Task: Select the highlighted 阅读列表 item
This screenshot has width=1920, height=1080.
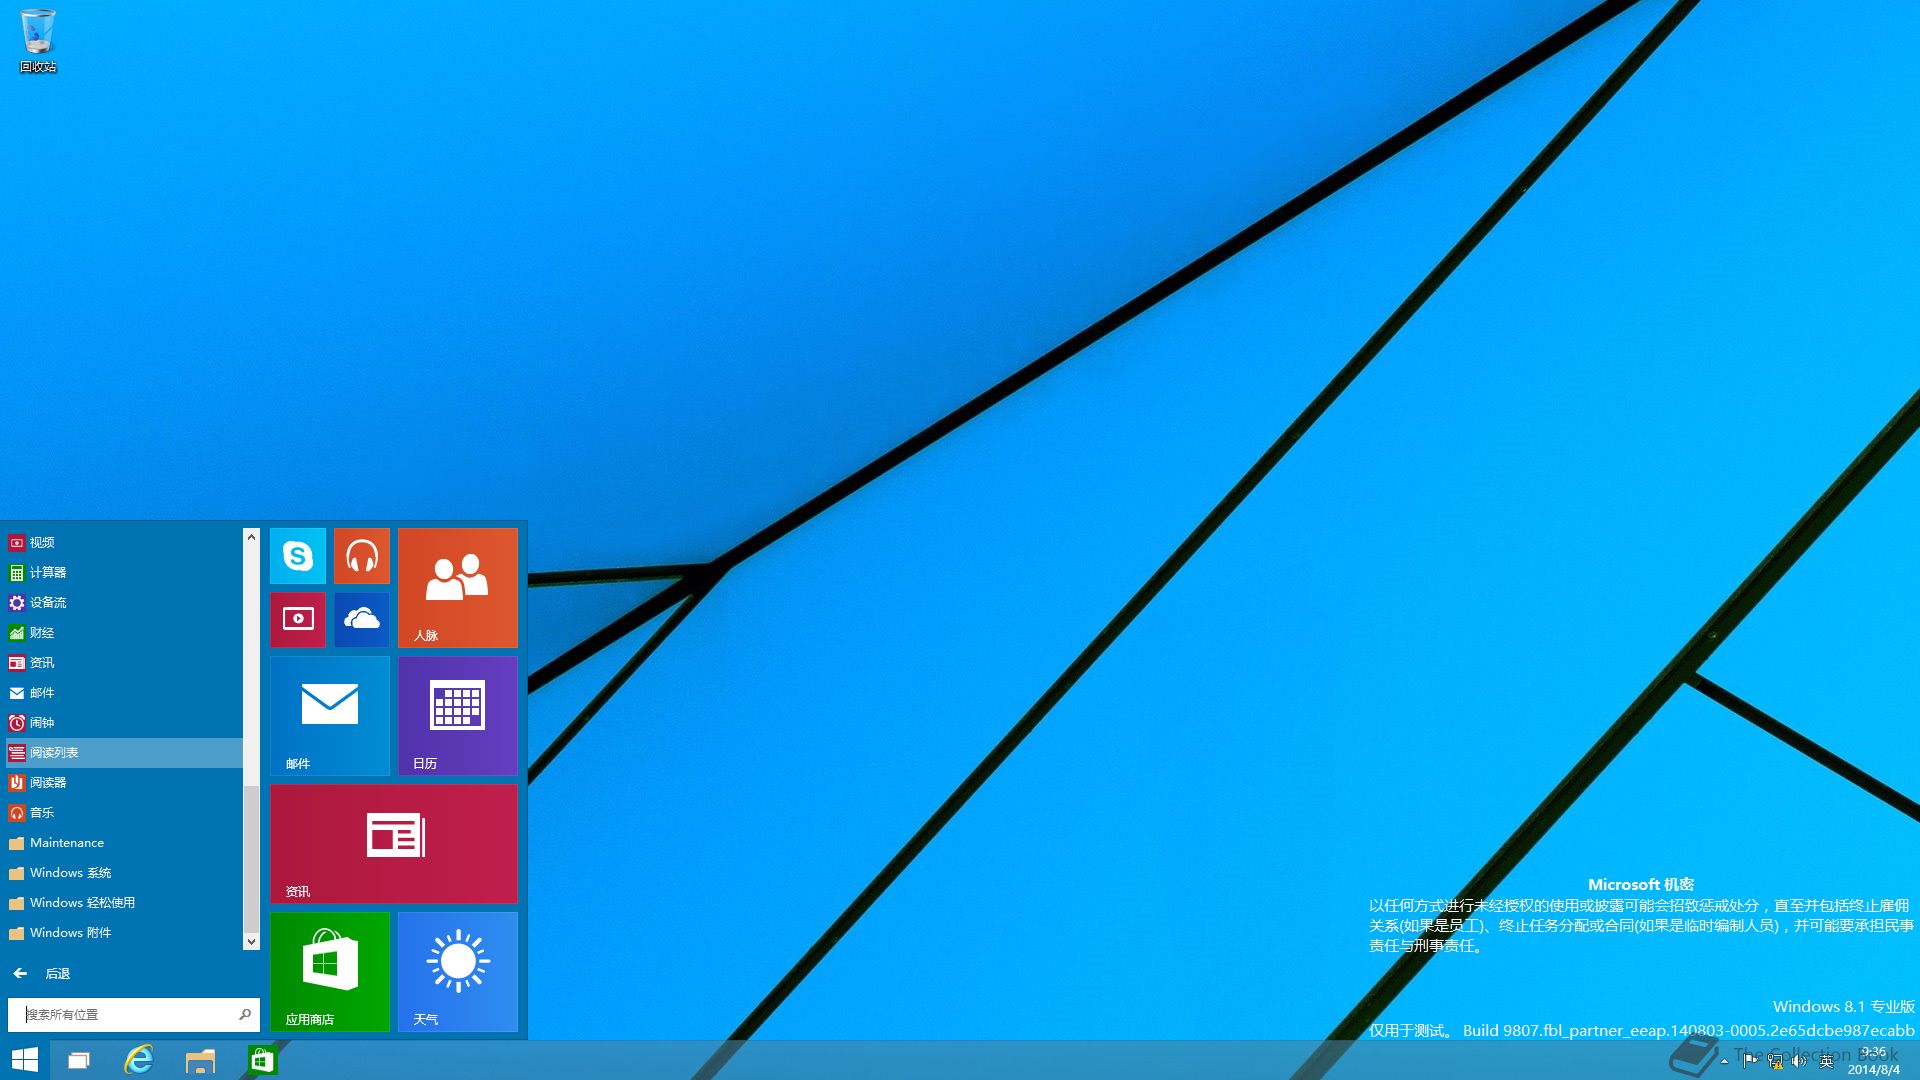Action: point(124,753)
